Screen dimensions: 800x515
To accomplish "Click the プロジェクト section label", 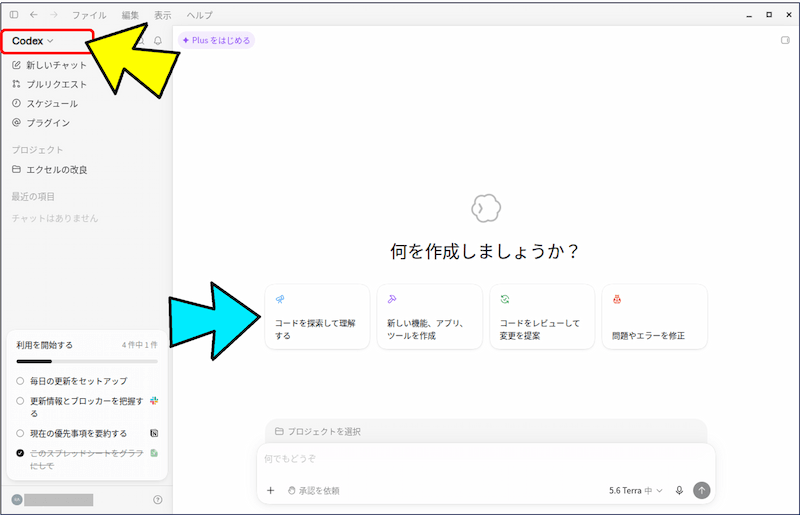I will point(37,150).
